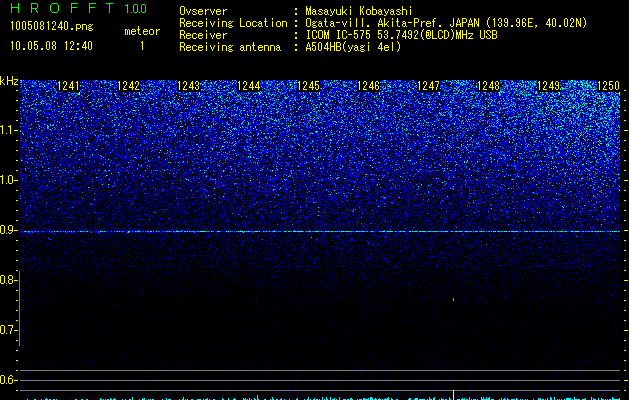Click the 0.7 kHz axis label
The height and width of the screenshot is (400, 629).
(8, 330)
